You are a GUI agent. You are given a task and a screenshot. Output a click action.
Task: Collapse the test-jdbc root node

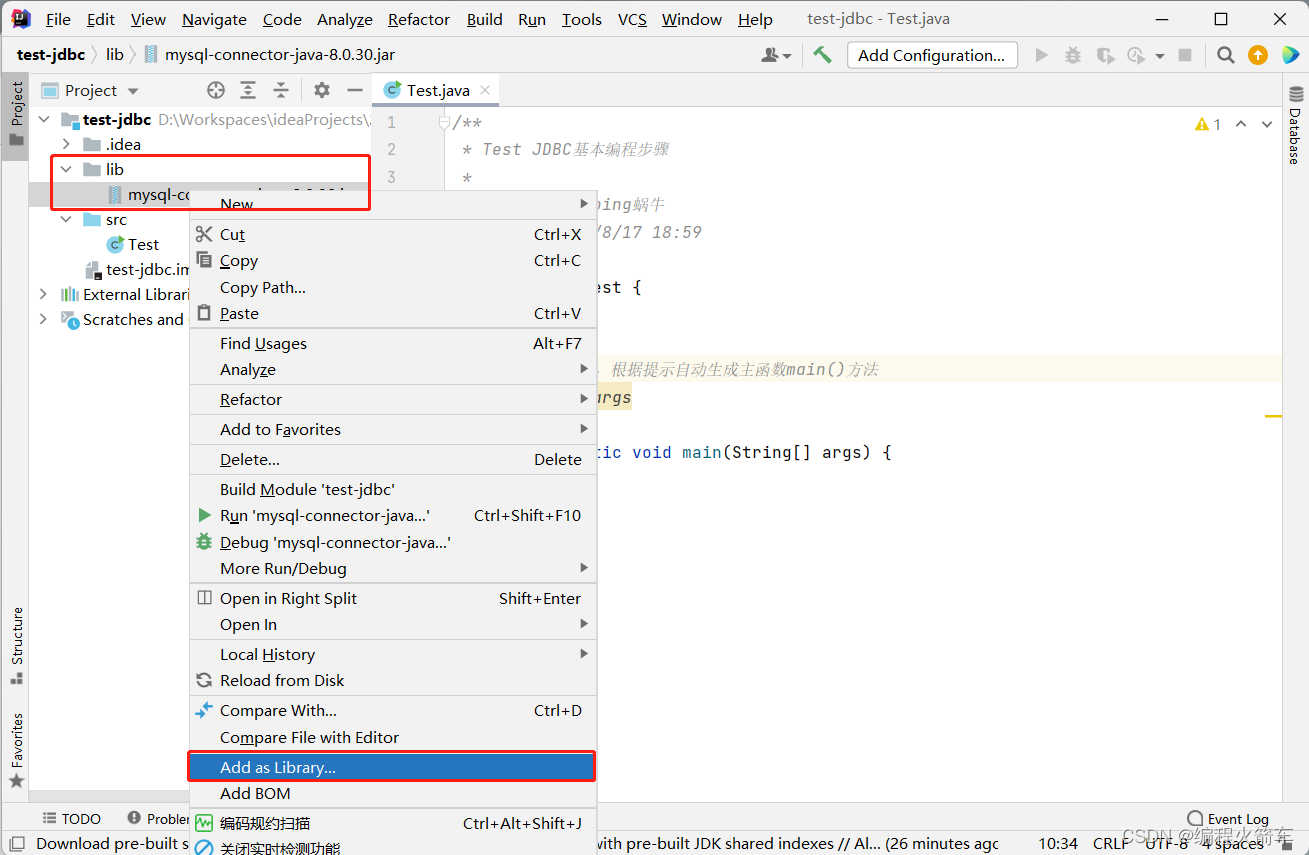tap(43, 119)
